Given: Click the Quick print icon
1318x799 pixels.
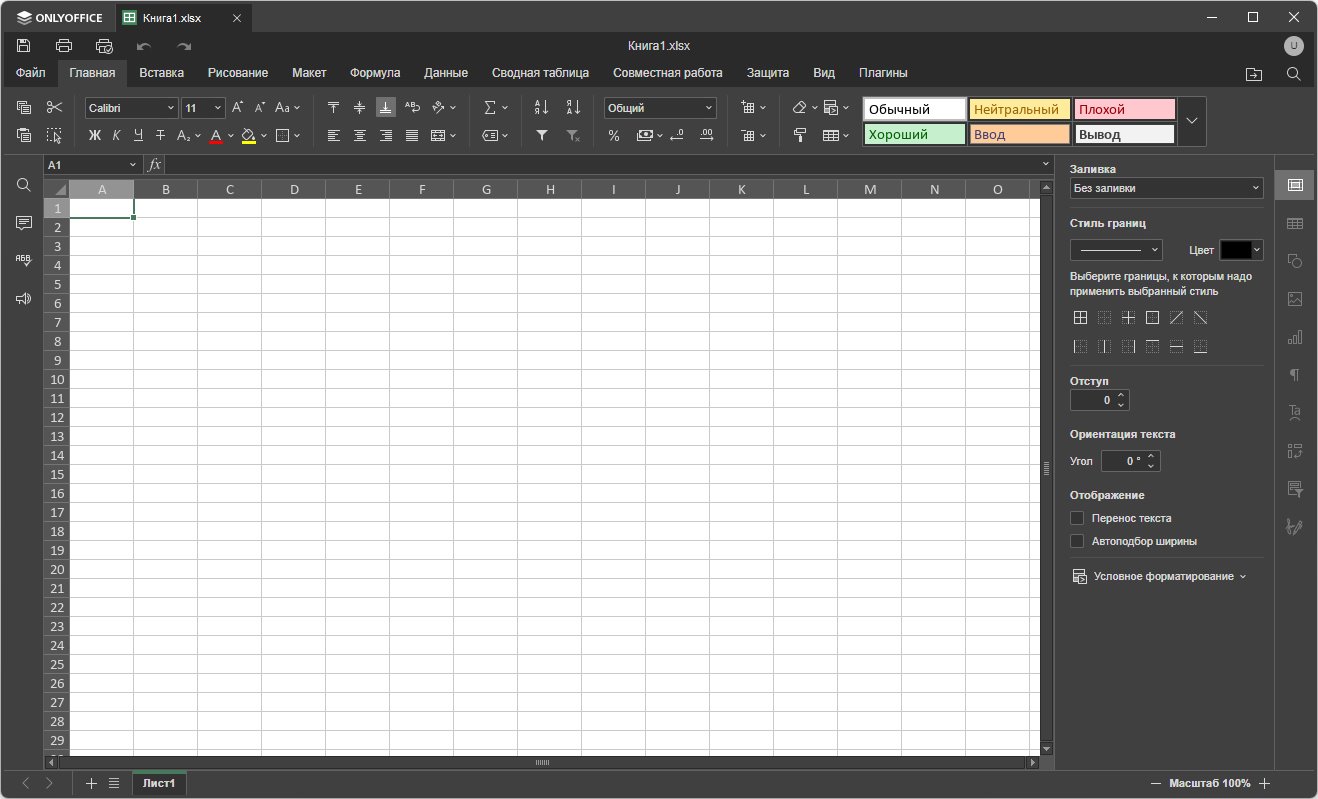Looking at the screenshot, I should coord(104,45).
